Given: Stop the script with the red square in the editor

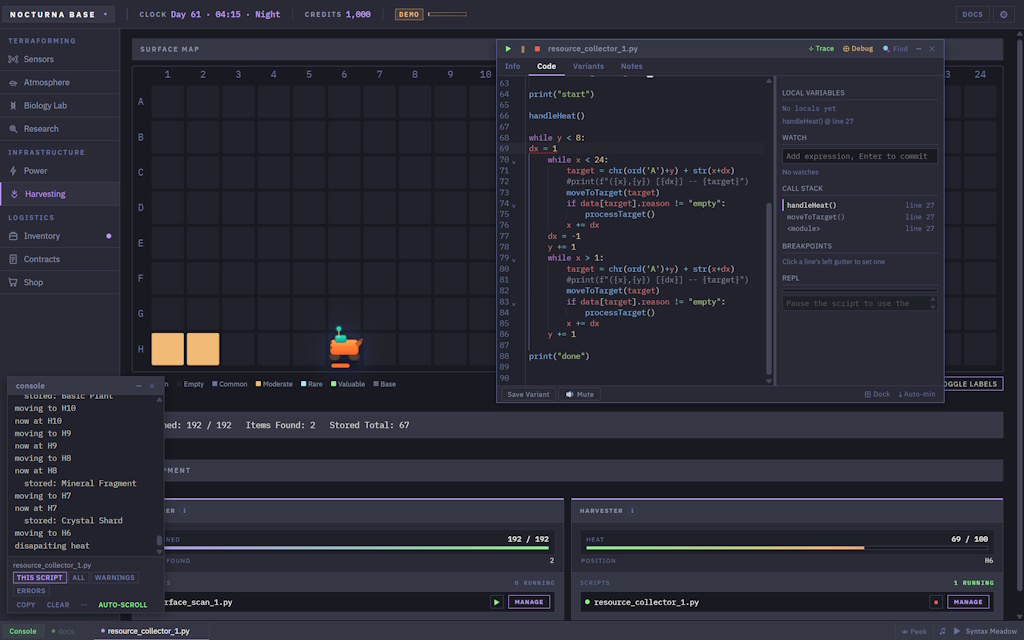Looking at the screenshot, I should [537, 49].
